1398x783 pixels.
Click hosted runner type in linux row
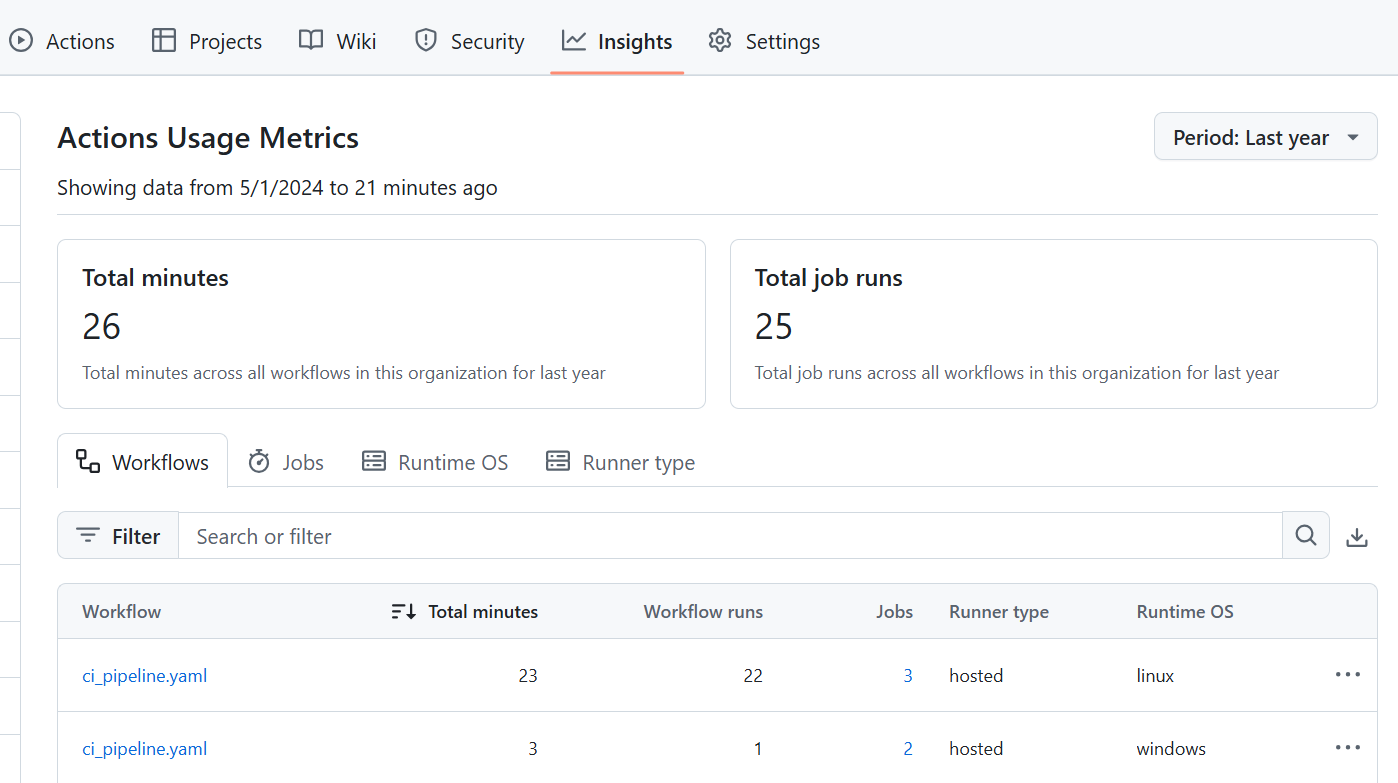(x=976, y=675)
